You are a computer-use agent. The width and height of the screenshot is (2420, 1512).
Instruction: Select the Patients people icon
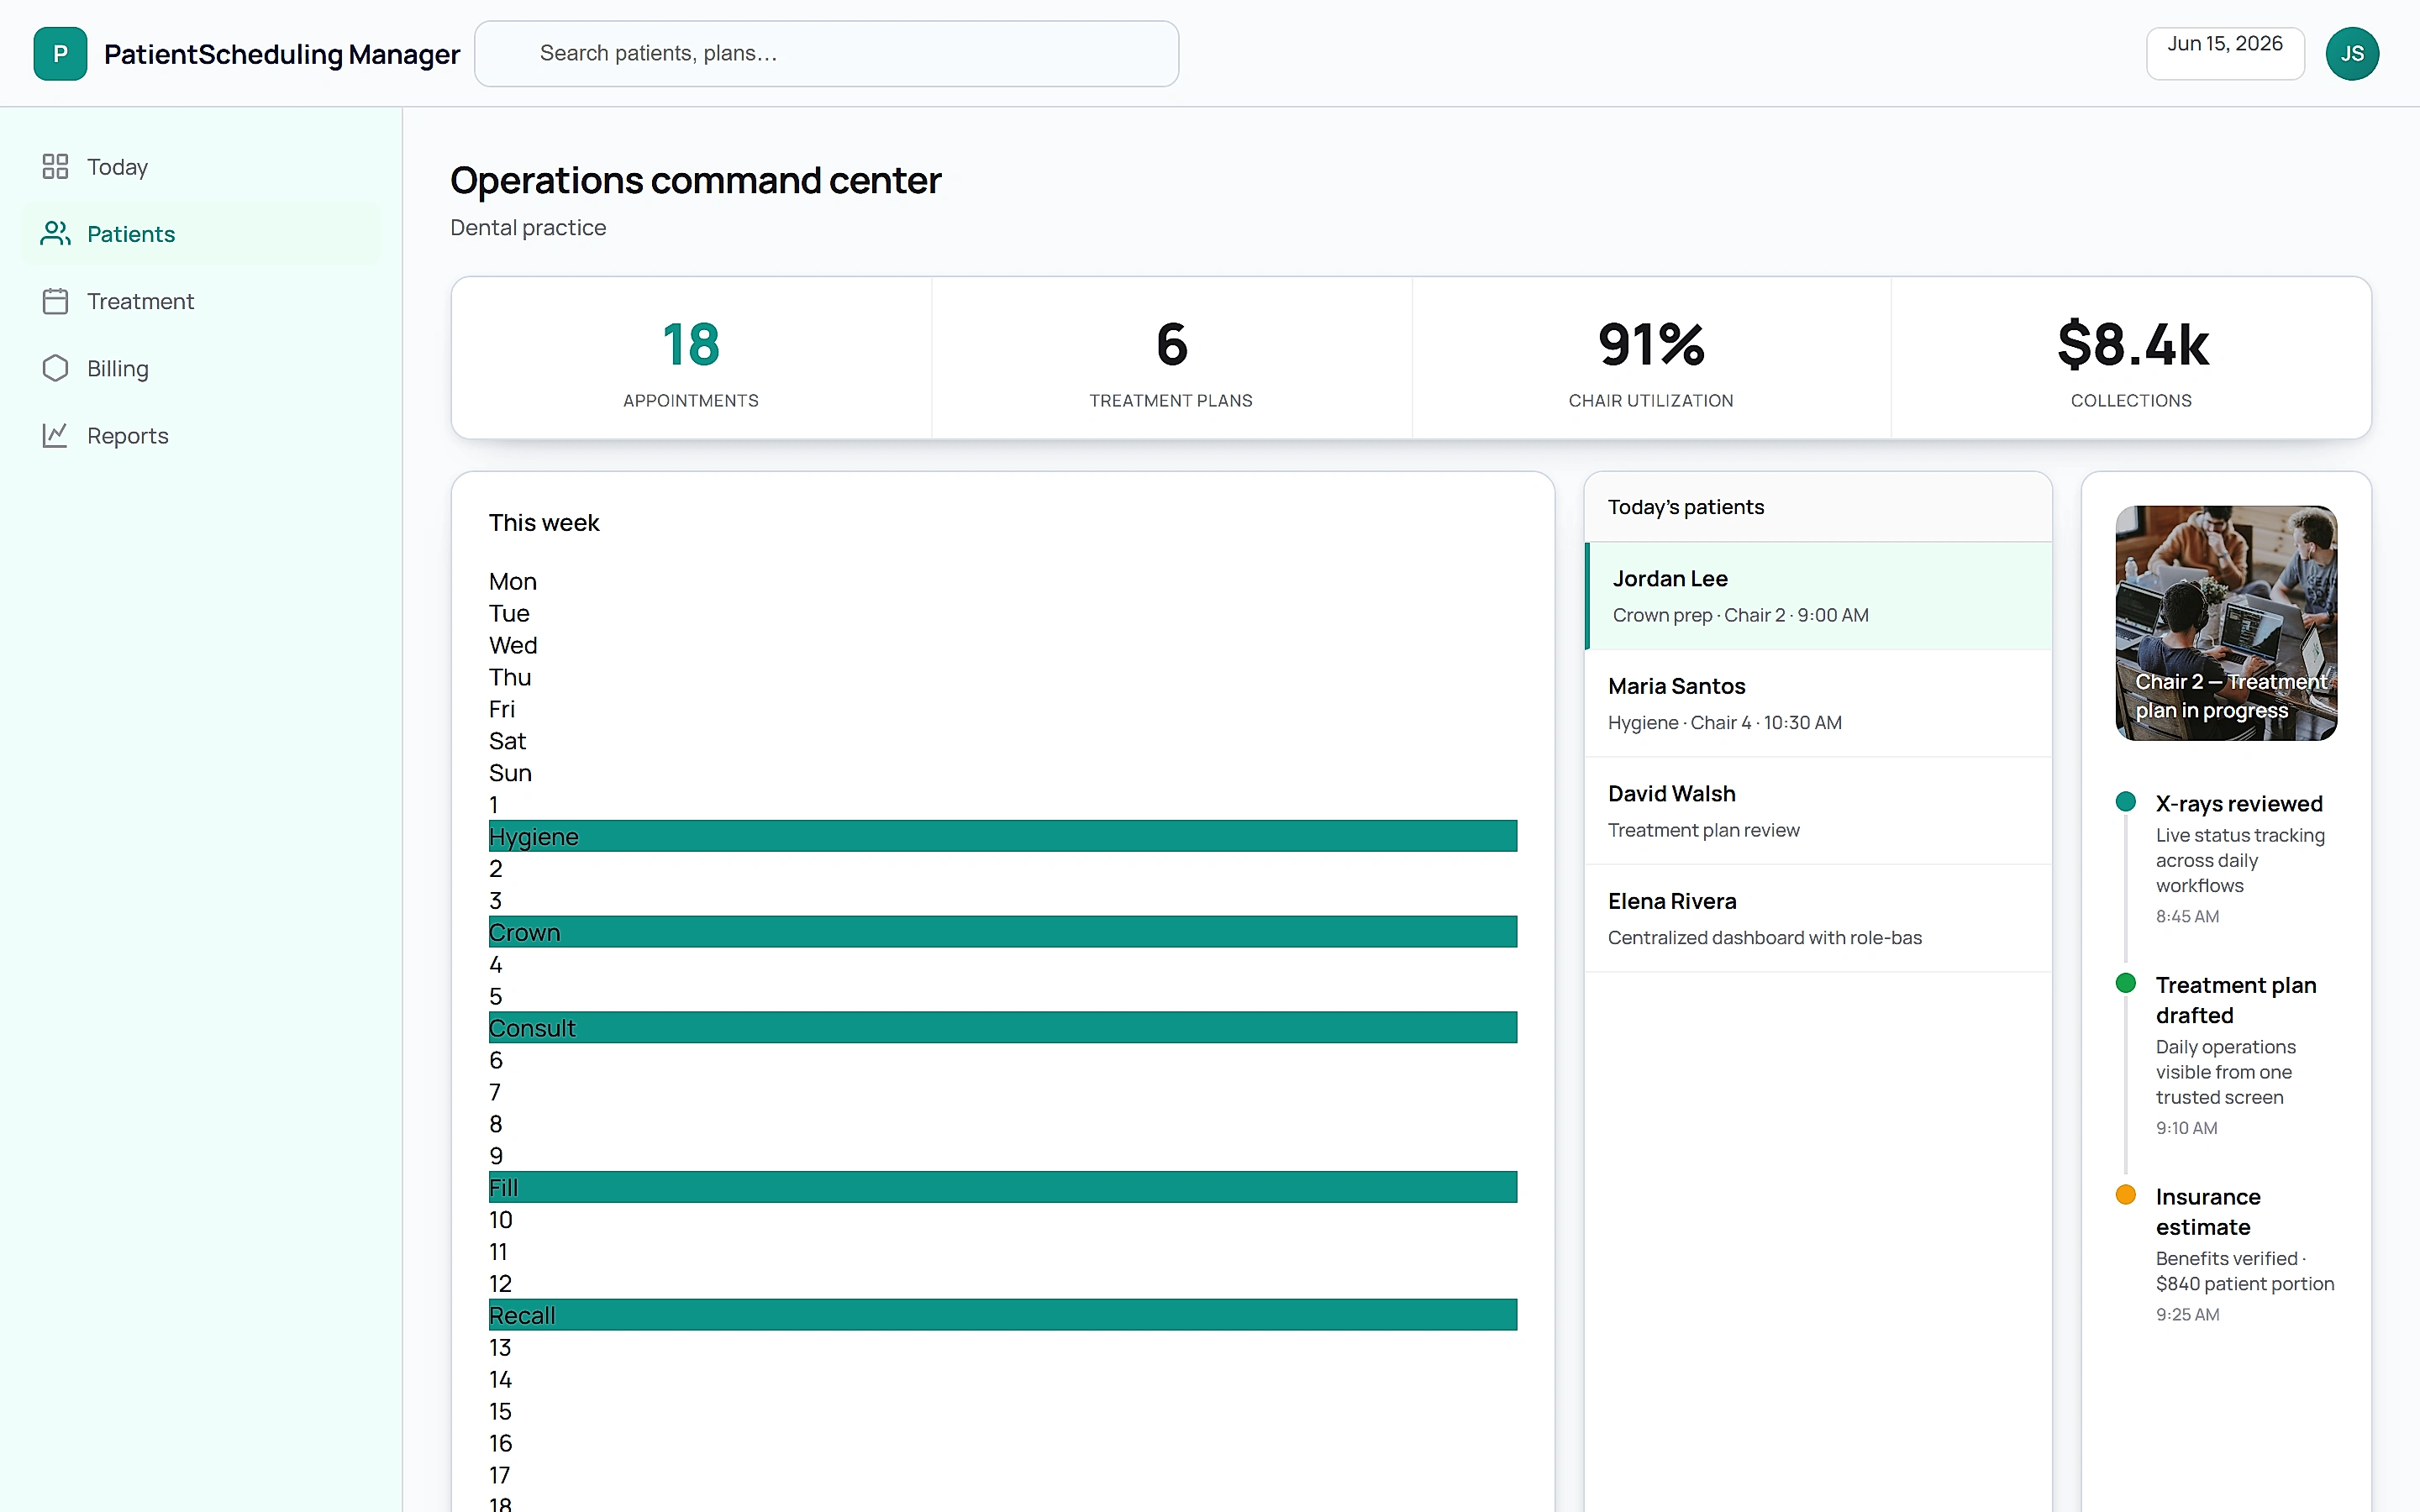tap(55, 233)
